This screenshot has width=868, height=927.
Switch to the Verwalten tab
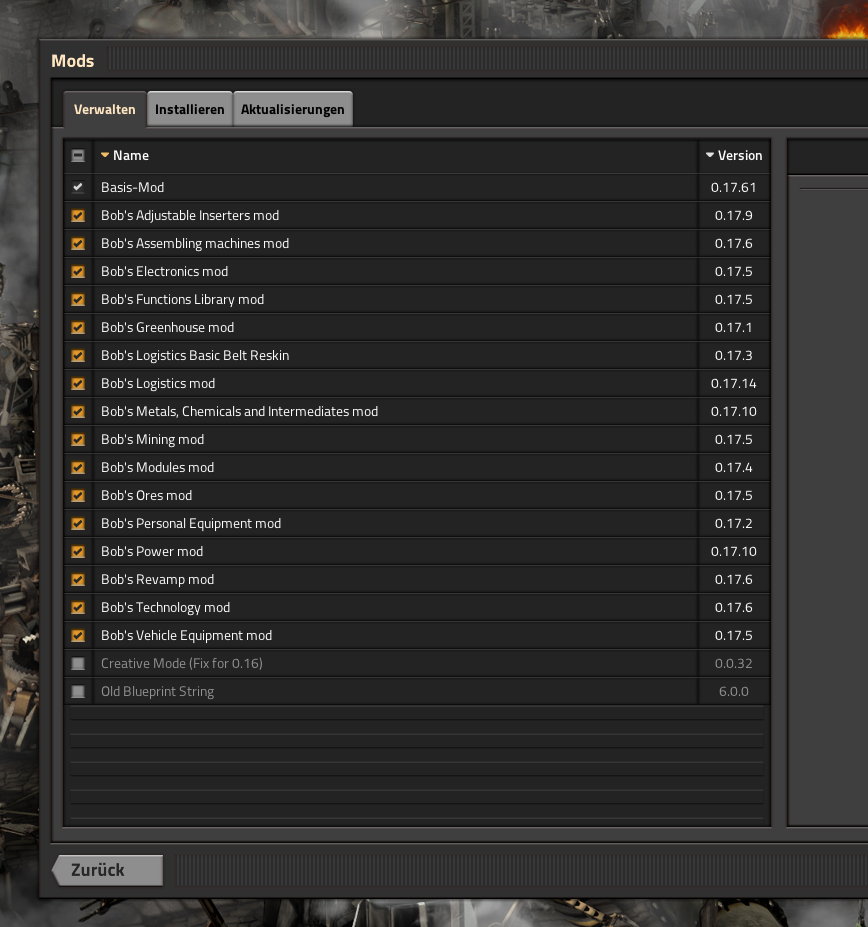click(105, 109)
